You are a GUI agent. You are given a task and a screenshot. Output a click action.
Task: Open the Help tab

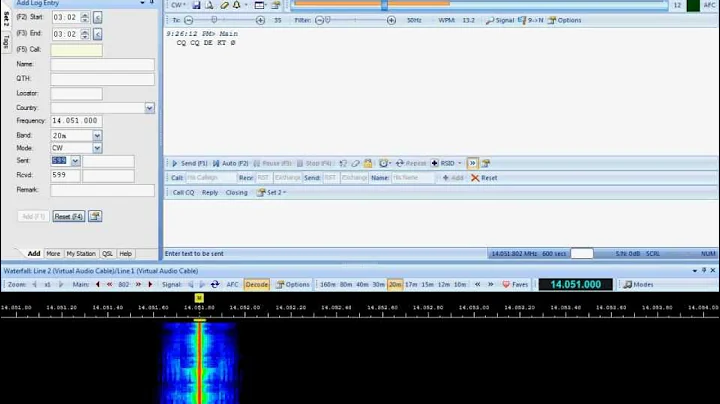pos(125,254)
